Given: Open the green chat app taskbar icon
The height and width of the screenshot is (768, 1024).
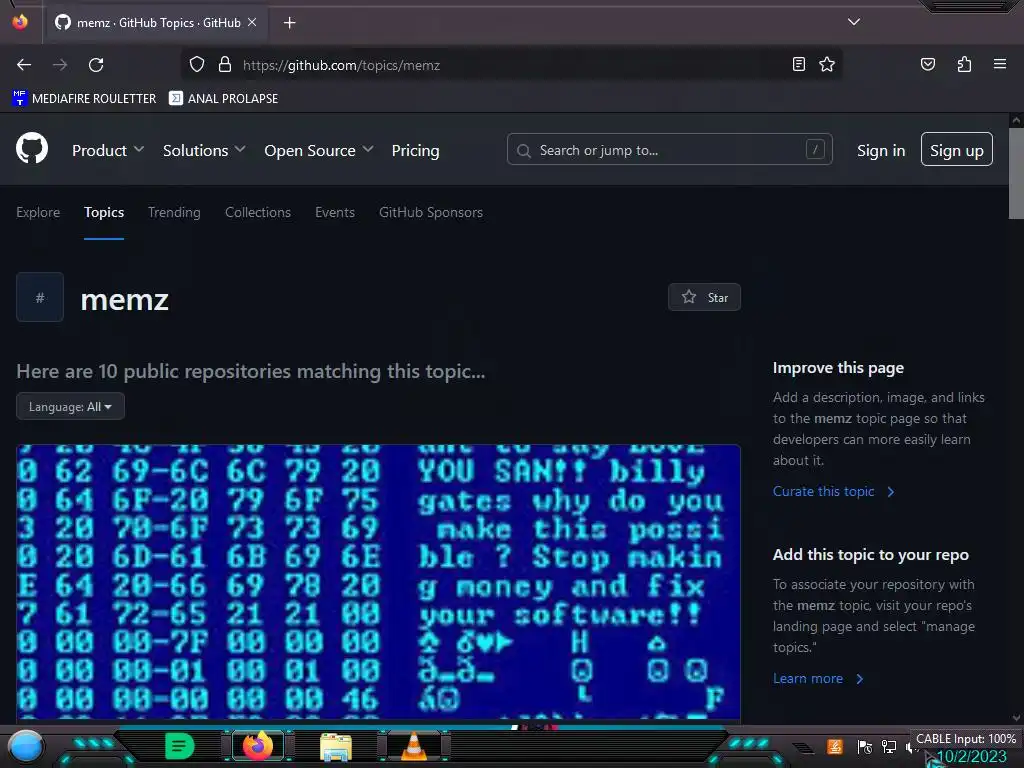Looking at the screenshot, I should tap(179, 746).
